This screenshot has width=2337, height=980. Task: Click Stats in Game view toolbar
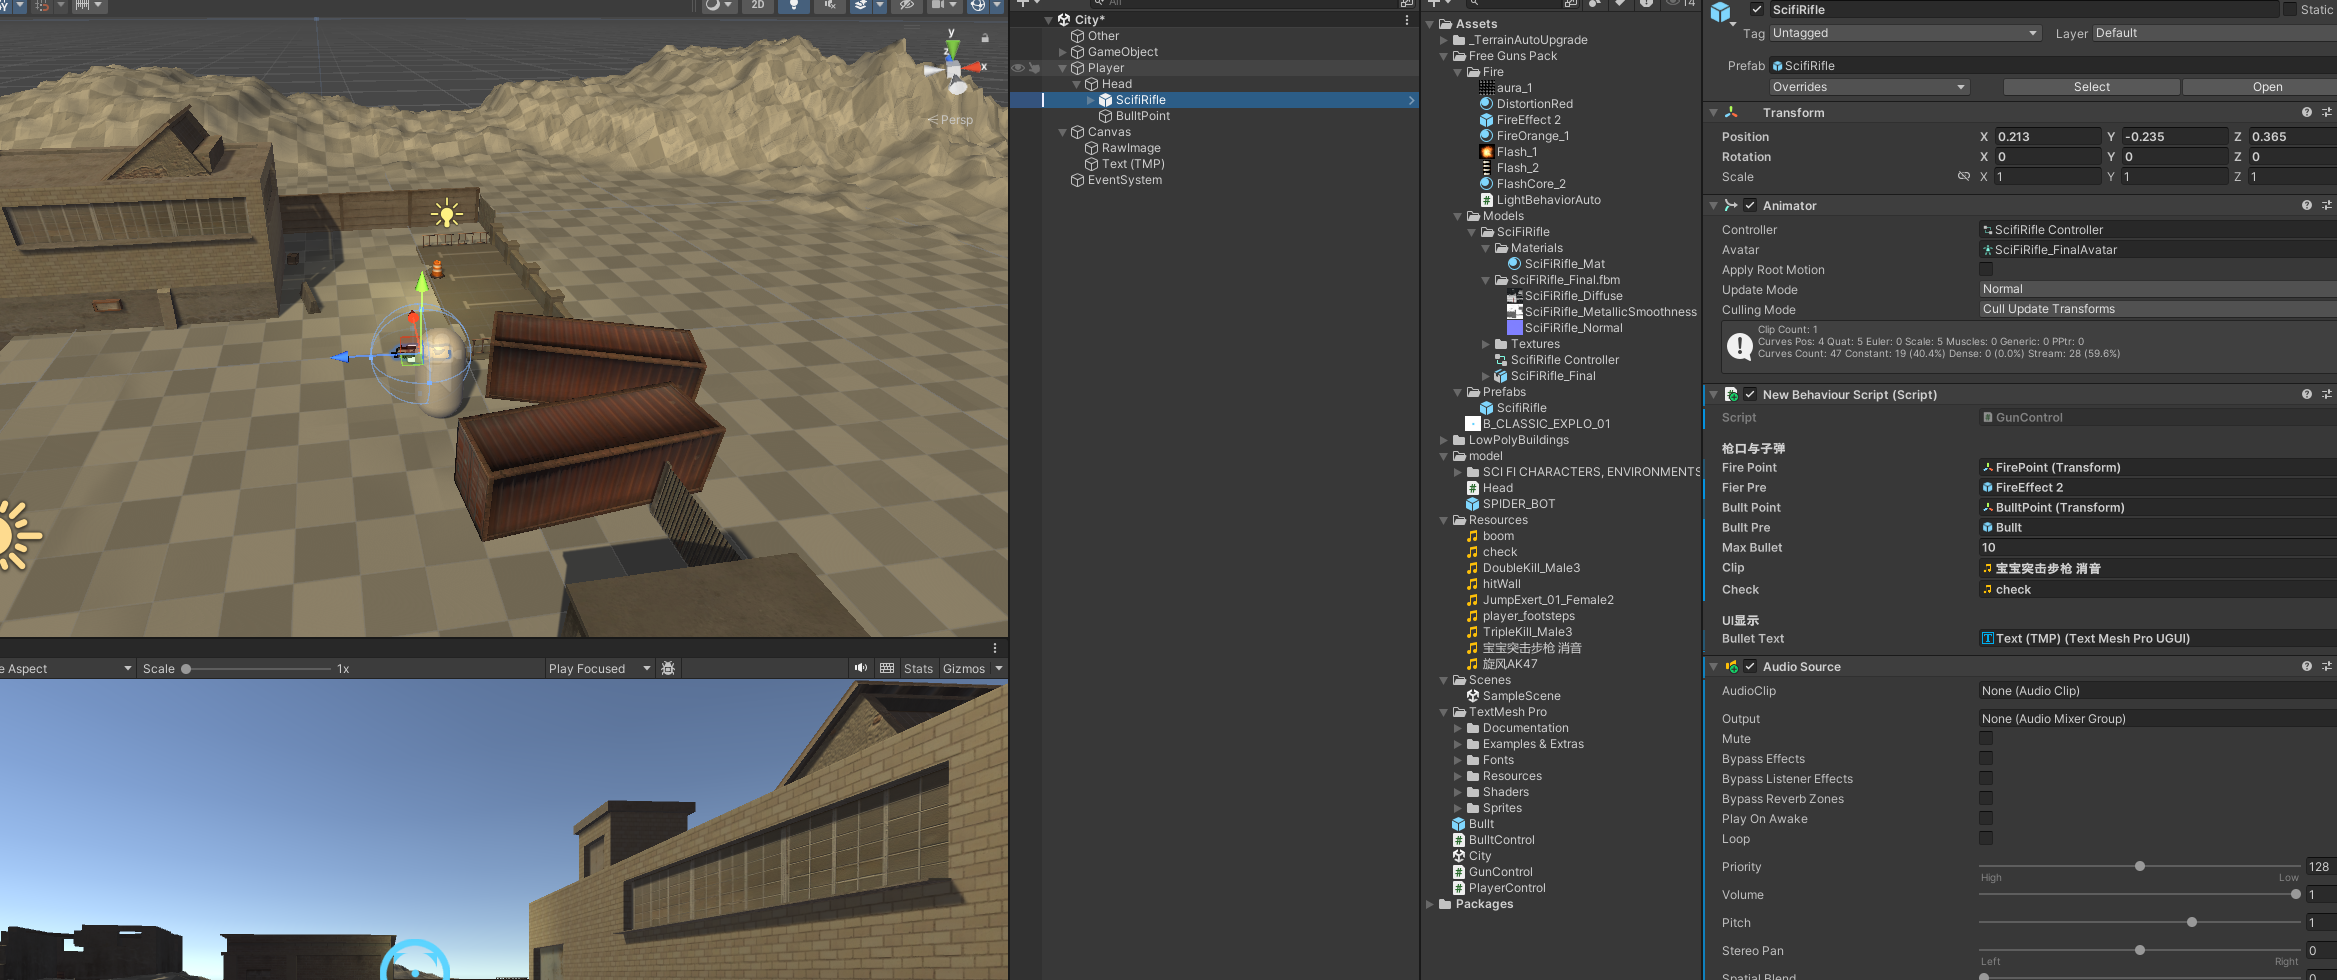918,668
